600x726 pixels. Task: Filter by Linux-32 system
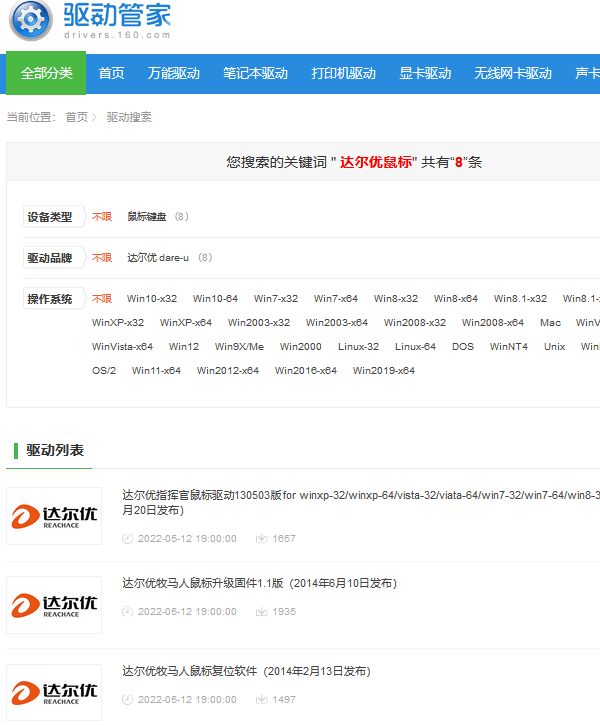[358, 347]
